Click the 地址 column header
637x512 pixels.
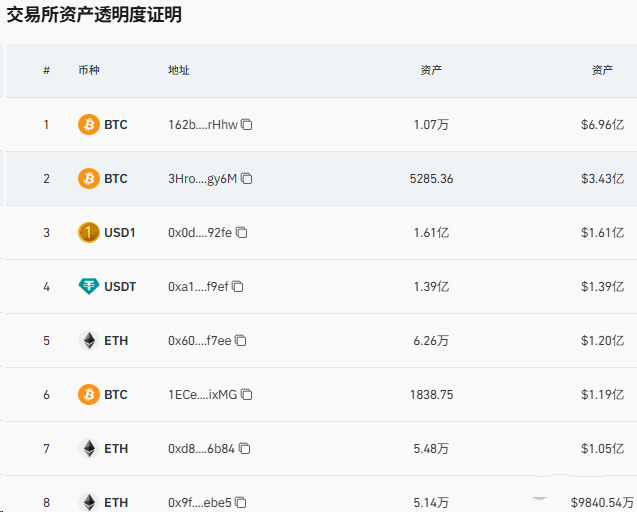179,70
